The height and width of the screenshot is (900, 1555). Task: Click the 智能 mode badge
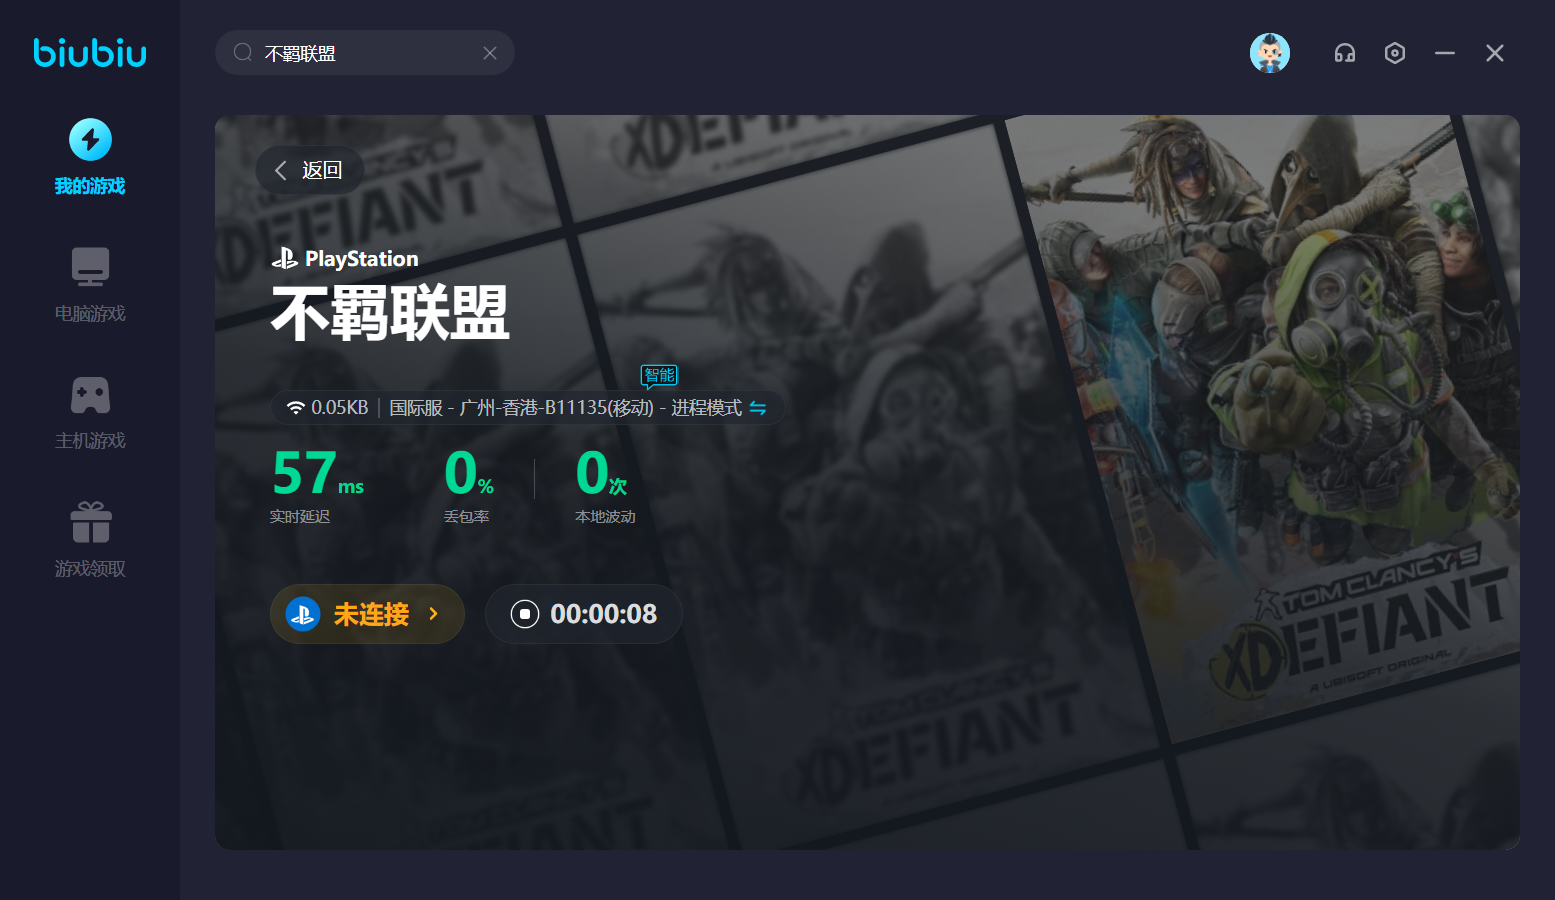point(659,375)
